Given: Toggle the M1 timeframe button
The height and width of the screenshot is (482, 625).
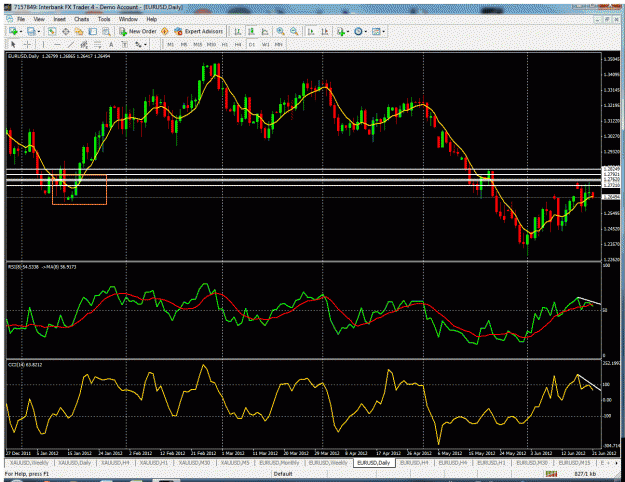Looking at the screenshot, I should pyautogui.click(x=171, y=44).
